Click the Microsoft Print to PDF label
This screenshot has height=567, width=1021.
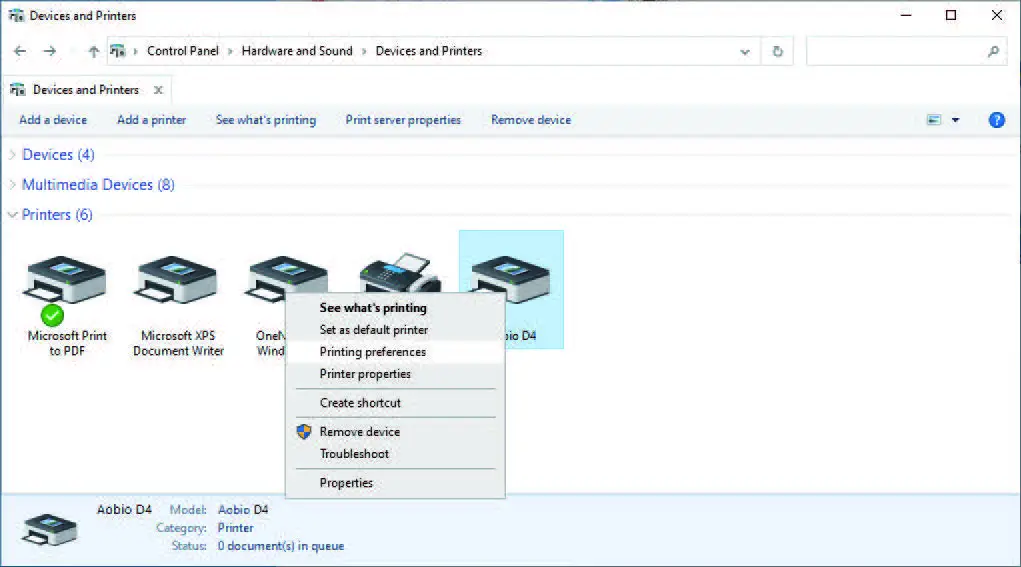point(67,343)
